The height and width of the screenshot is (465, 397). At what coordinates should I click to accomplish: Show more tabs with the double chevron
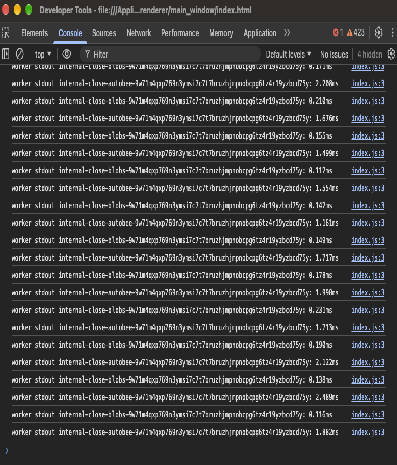[287, 33]
